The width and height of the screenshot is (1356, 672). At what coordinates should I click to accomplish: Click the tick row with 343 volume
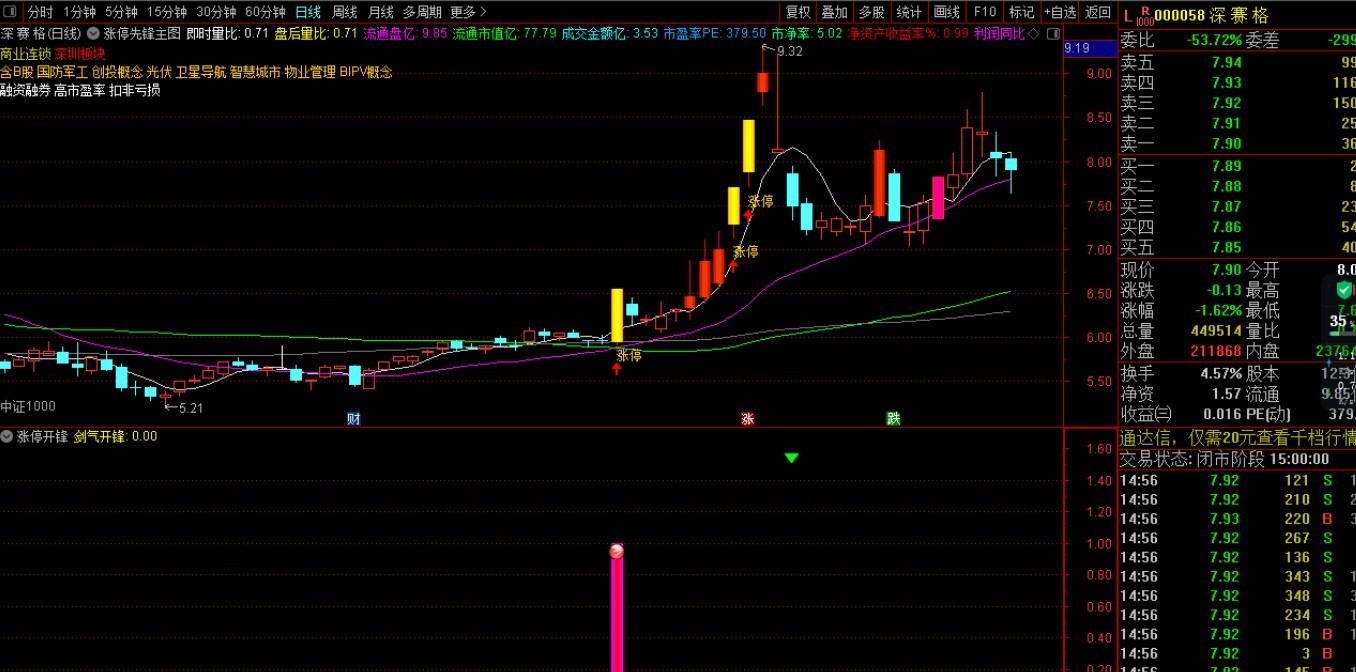coord(1237,577)
